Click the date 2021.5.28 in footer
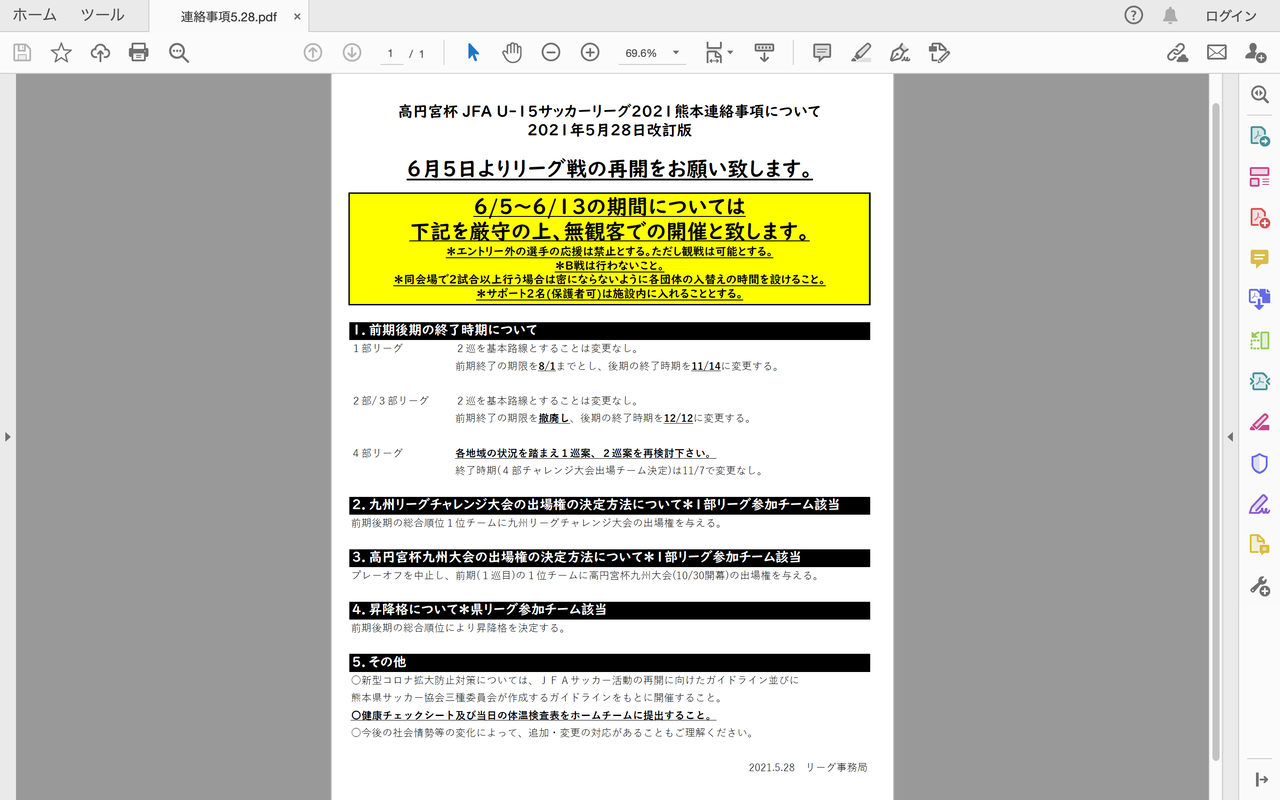This screenshot has height=800, width=1280. point(771,767)
